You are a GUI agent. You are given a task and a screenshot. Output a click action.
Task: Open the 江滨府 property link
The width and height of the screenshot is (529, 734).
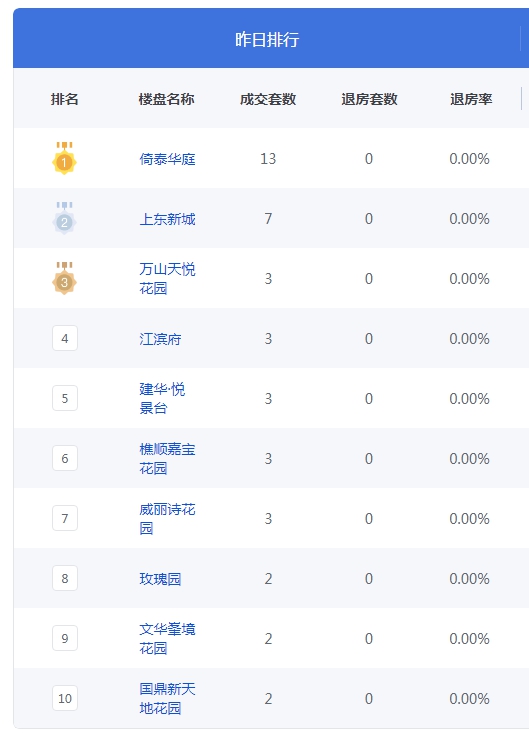pos(160,339)
